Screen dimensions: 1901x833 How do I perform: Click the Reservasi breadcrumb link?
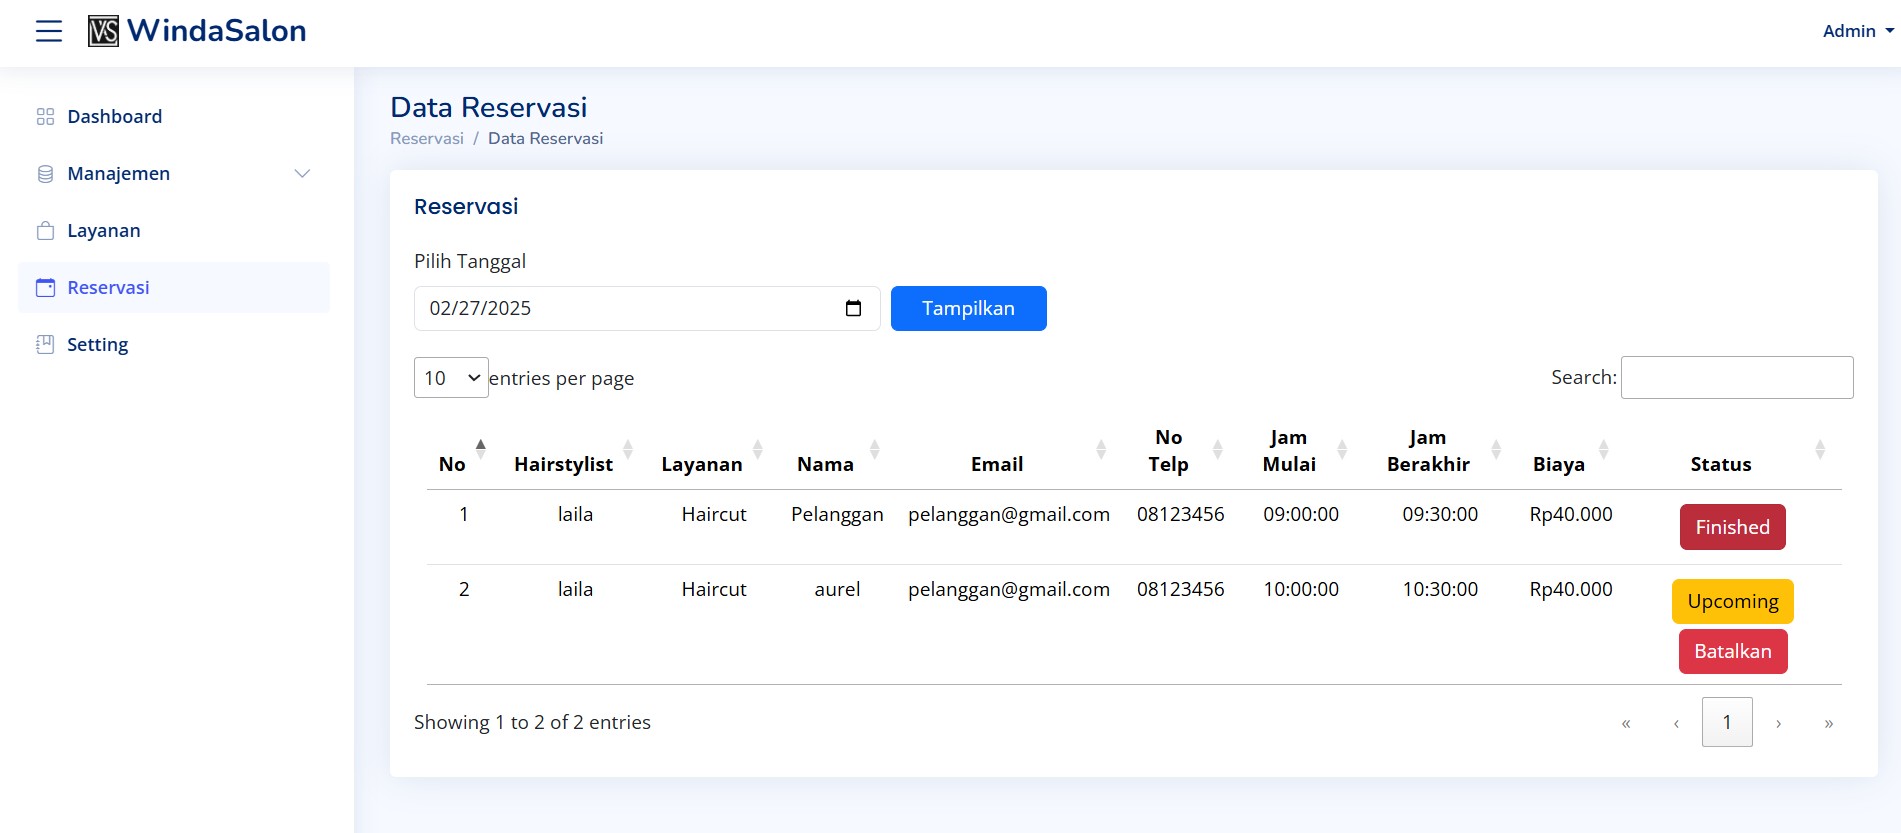427,139
